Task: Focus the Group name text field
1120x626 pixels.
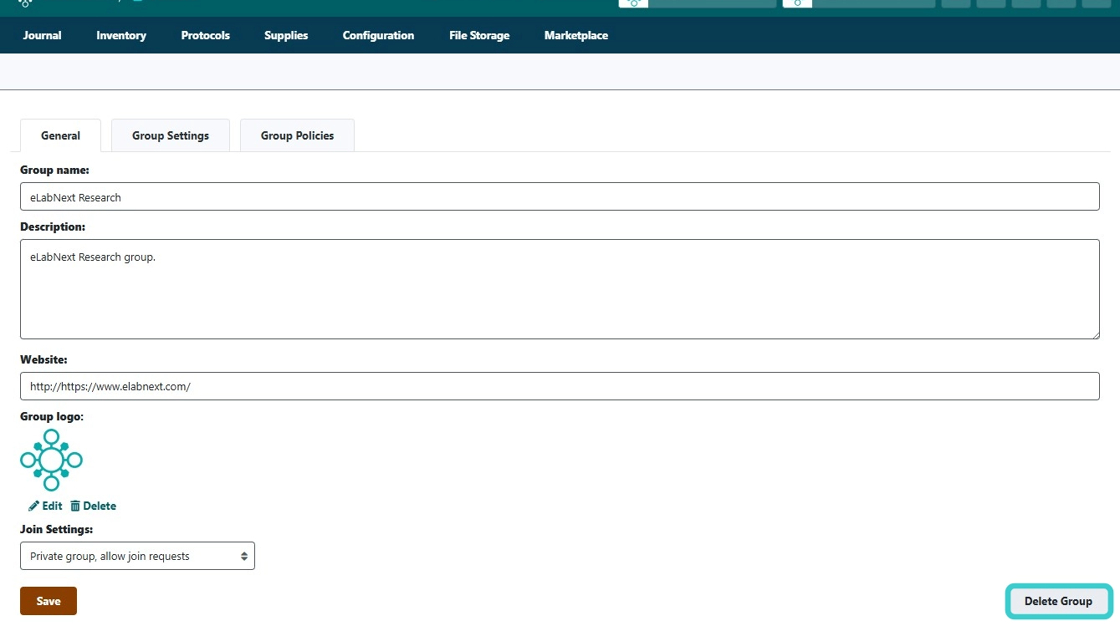Action: pos(559,197)
